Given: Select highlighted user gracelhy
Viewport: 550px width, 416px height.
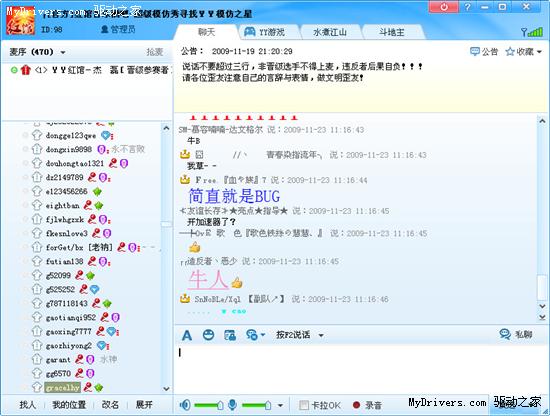Looking at the screenshot, I should [62, 388].
